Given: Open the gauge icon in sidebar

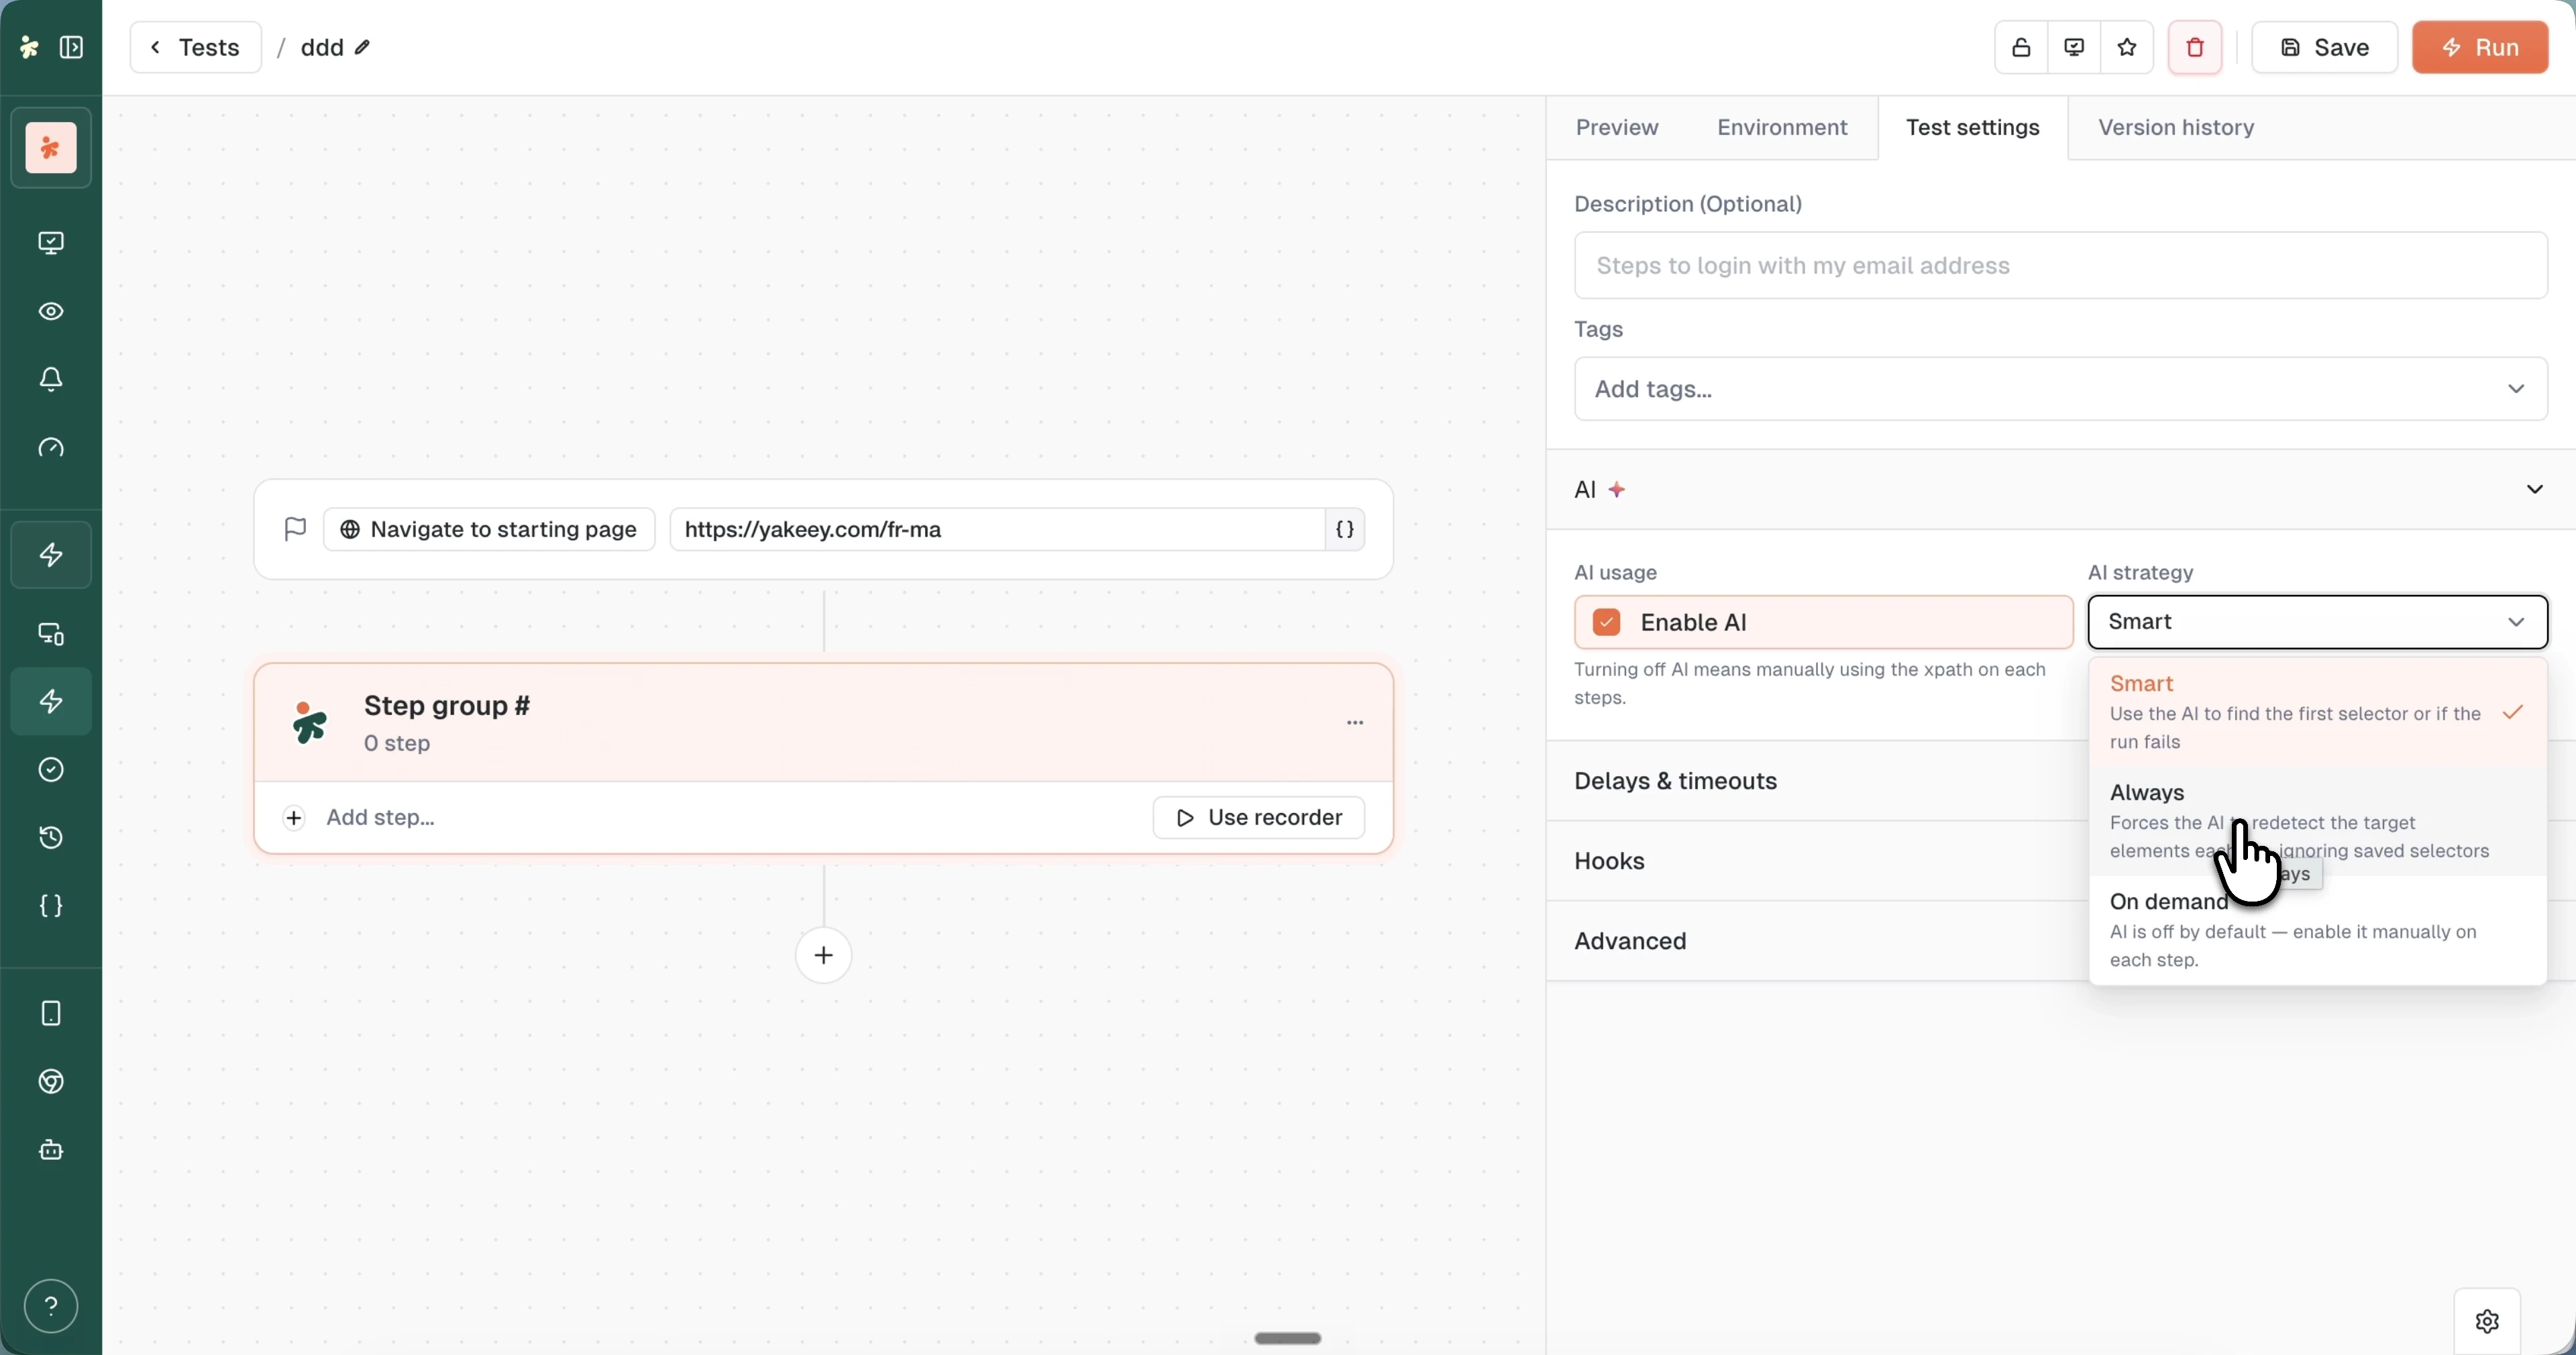Looking at the screenshot, I should click(x=51, y=447).
